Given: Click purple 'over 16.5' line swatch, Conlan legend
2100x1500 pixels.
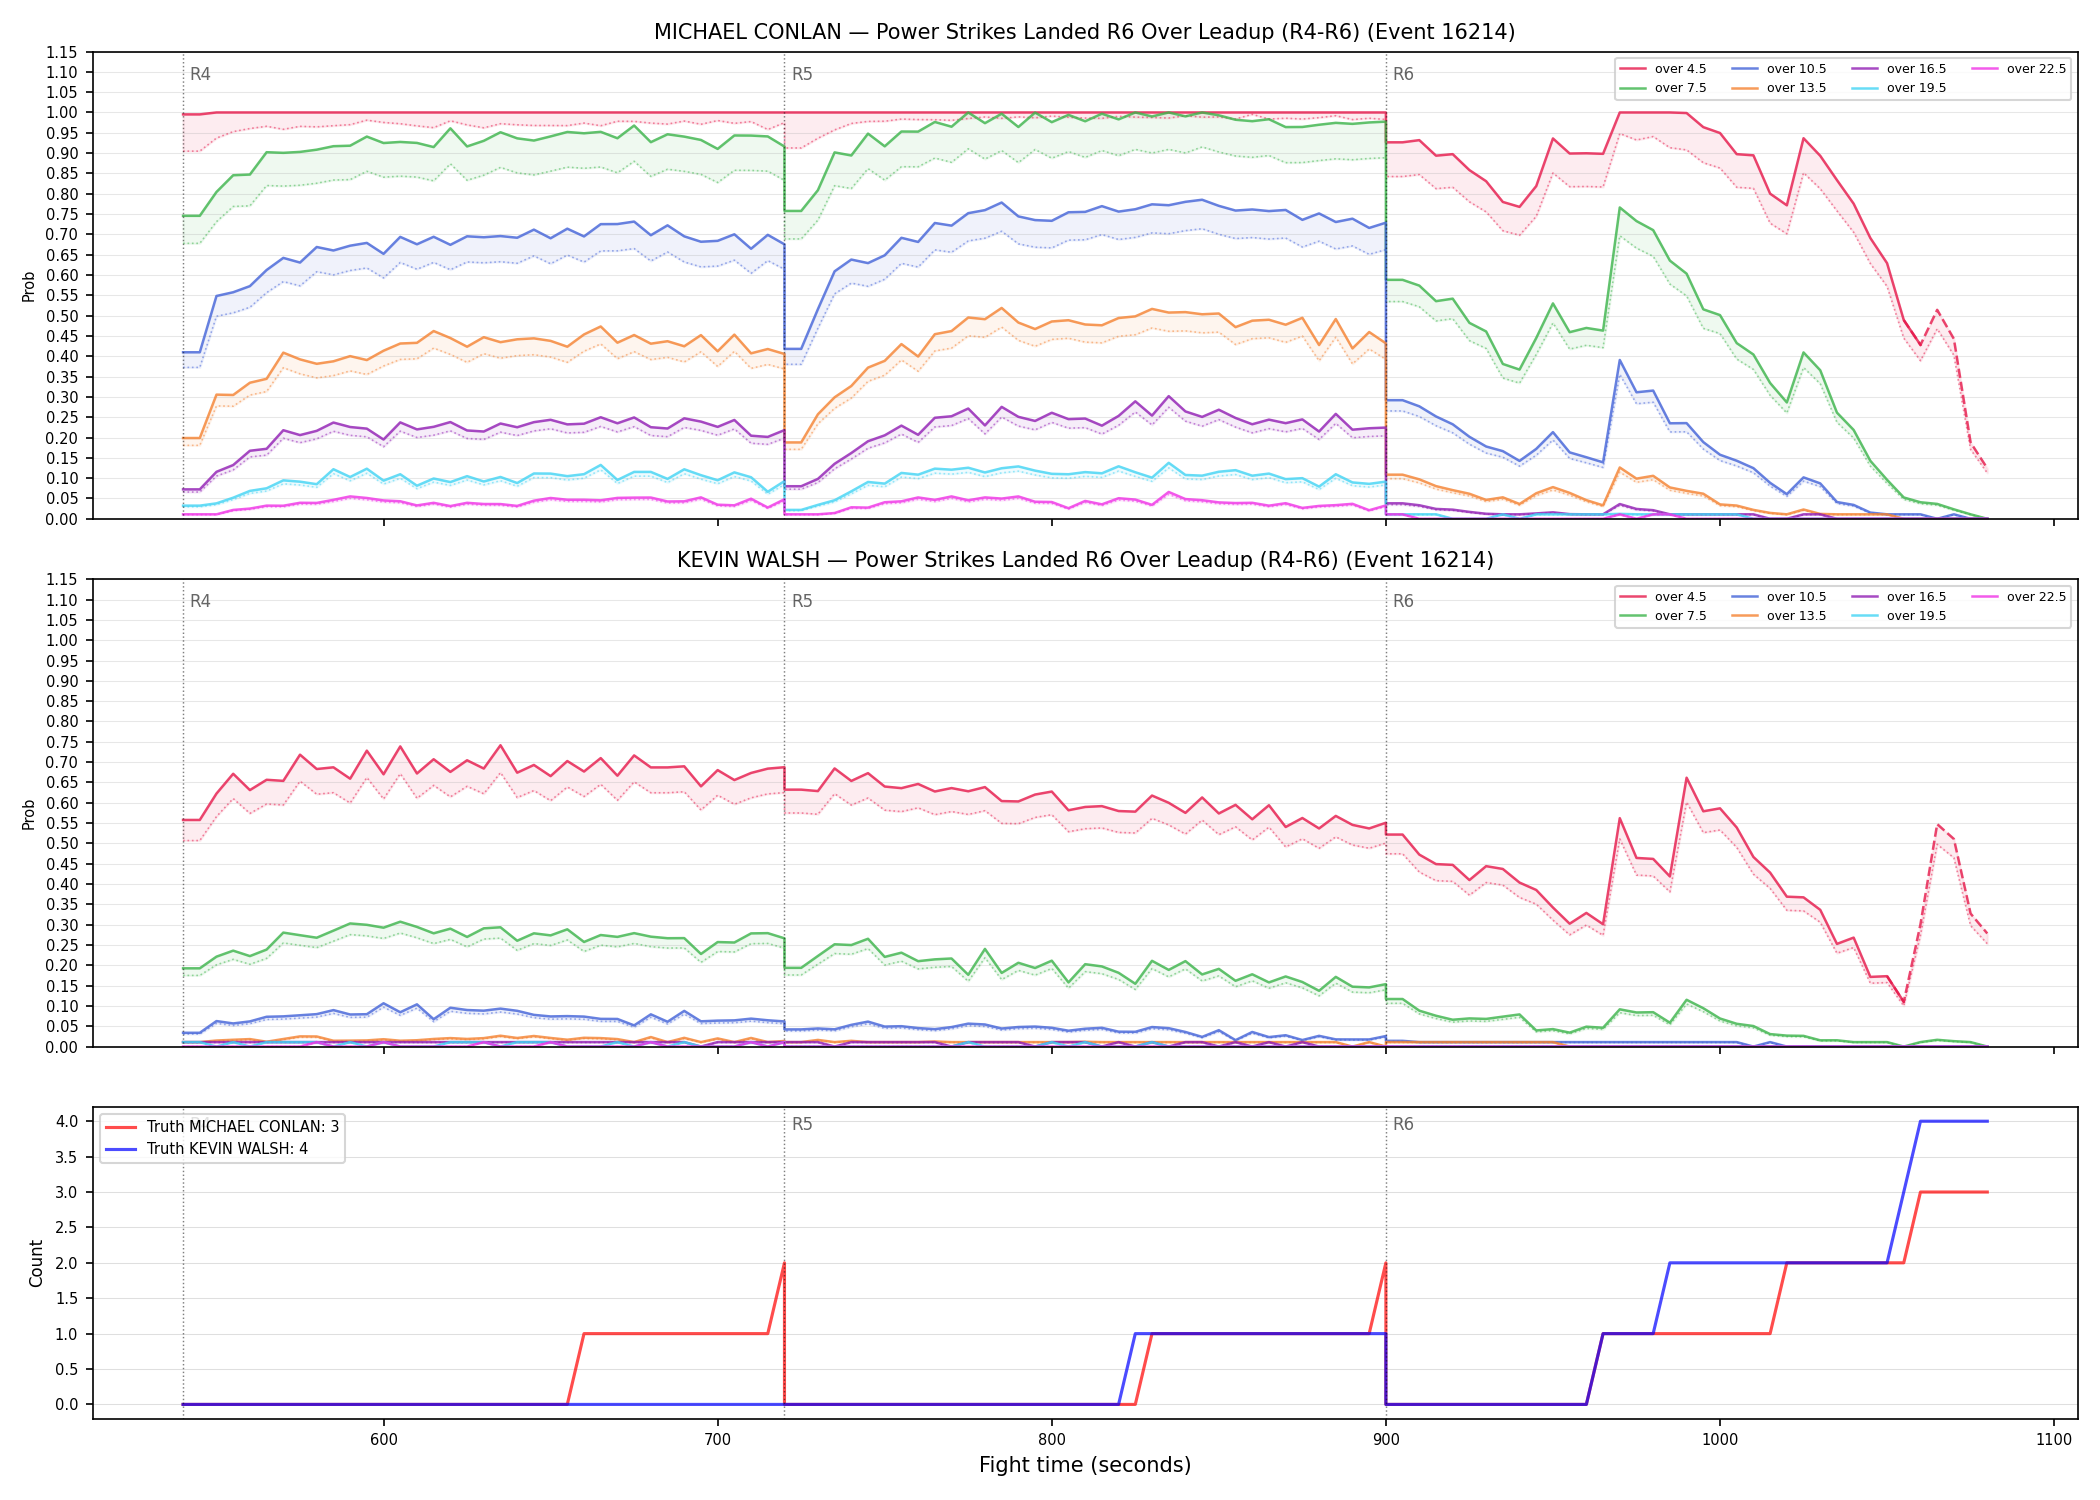Looking at the screenshot, I should 1865,69.
